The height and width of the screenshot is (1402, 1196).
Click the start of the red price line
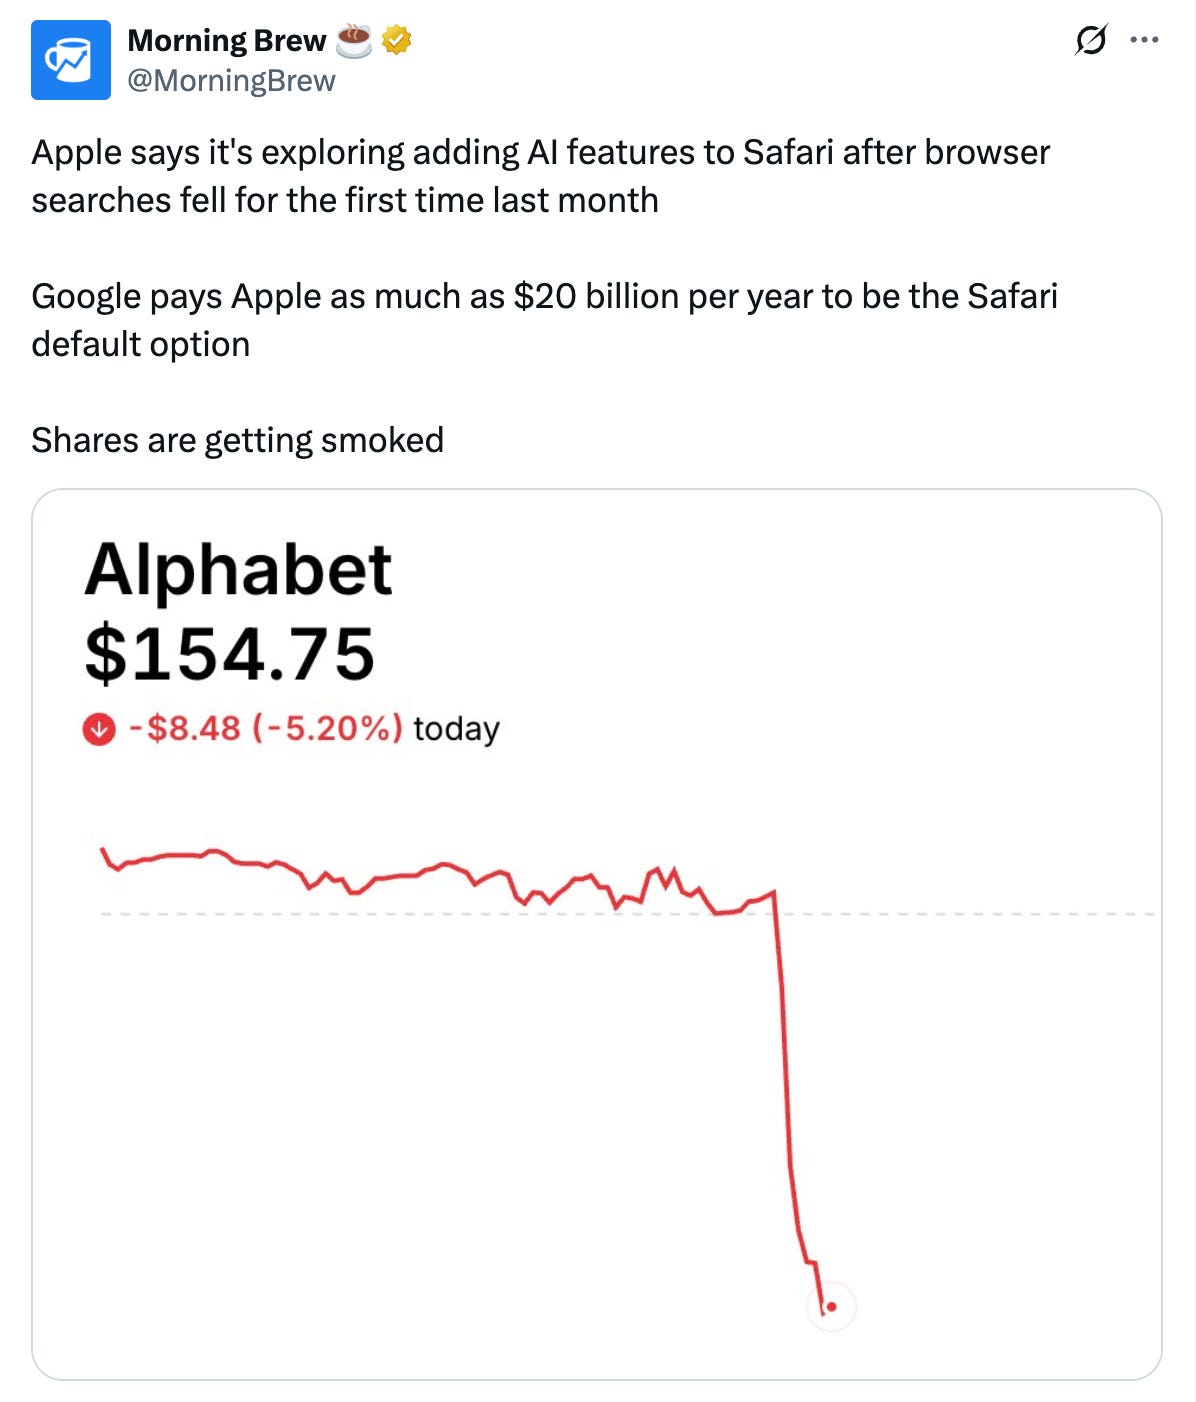[x=103, y=850]
